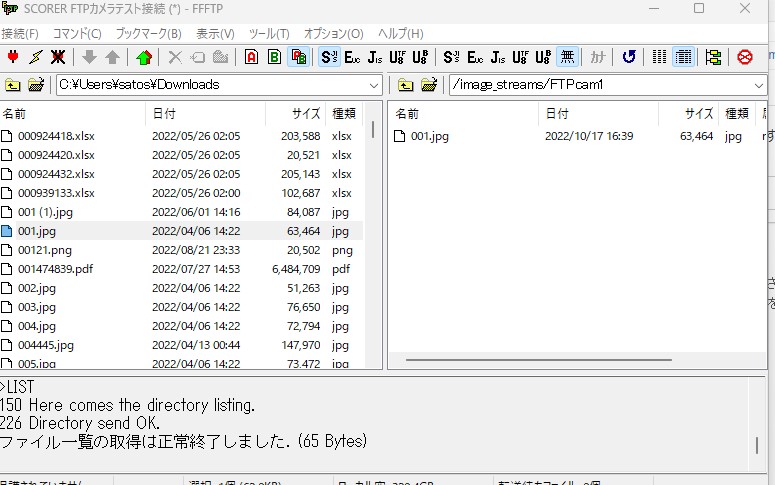Click the green Mirror Upload arrow icon
Screen dimensions: 775x485
pos(145,57)
